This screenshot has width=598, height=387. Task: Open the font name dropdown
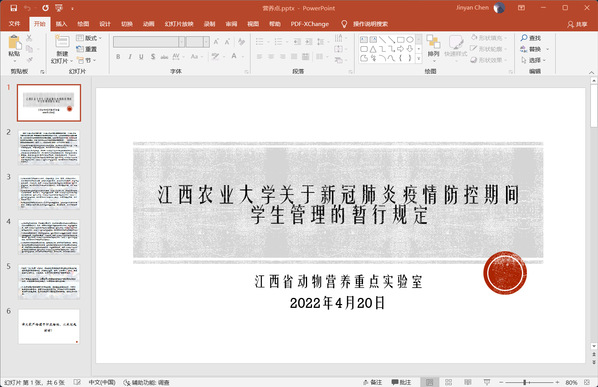click(x=182, y=42)
